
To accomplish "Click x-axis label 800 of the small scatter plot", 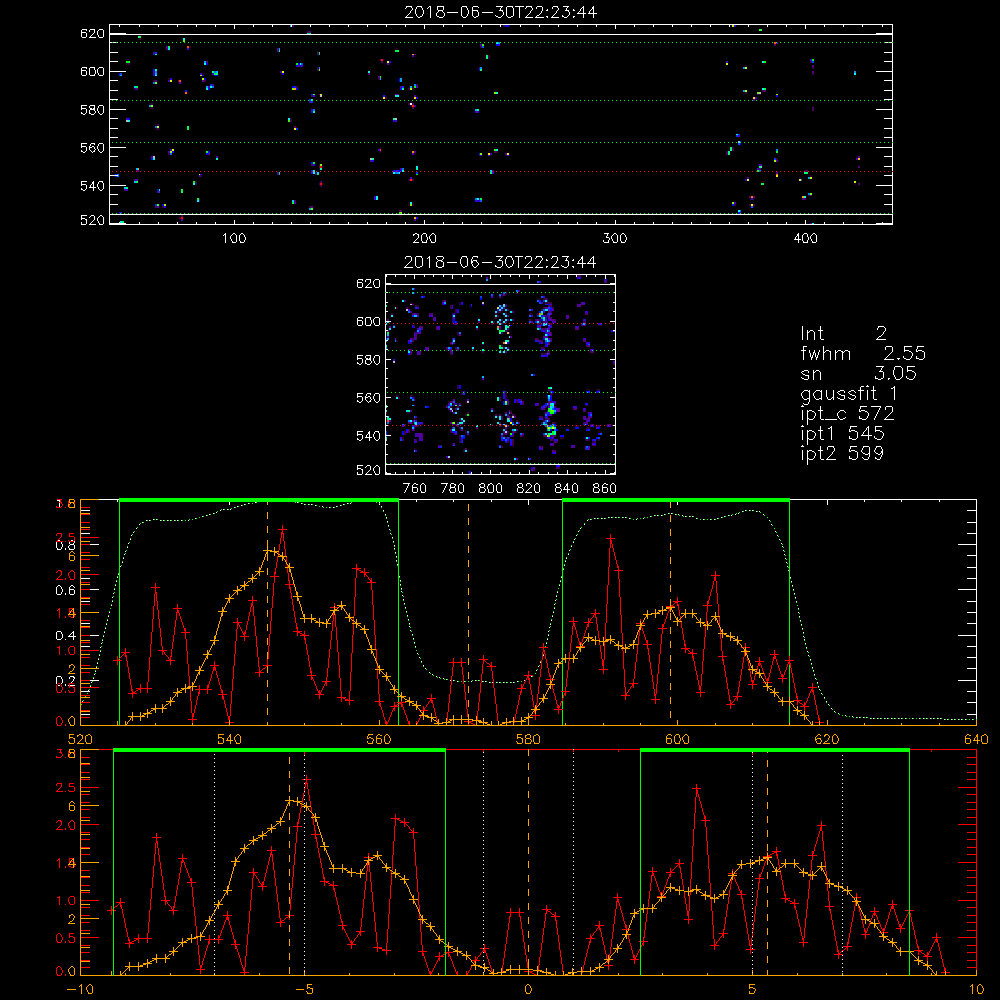I will [x=490, y=489].
